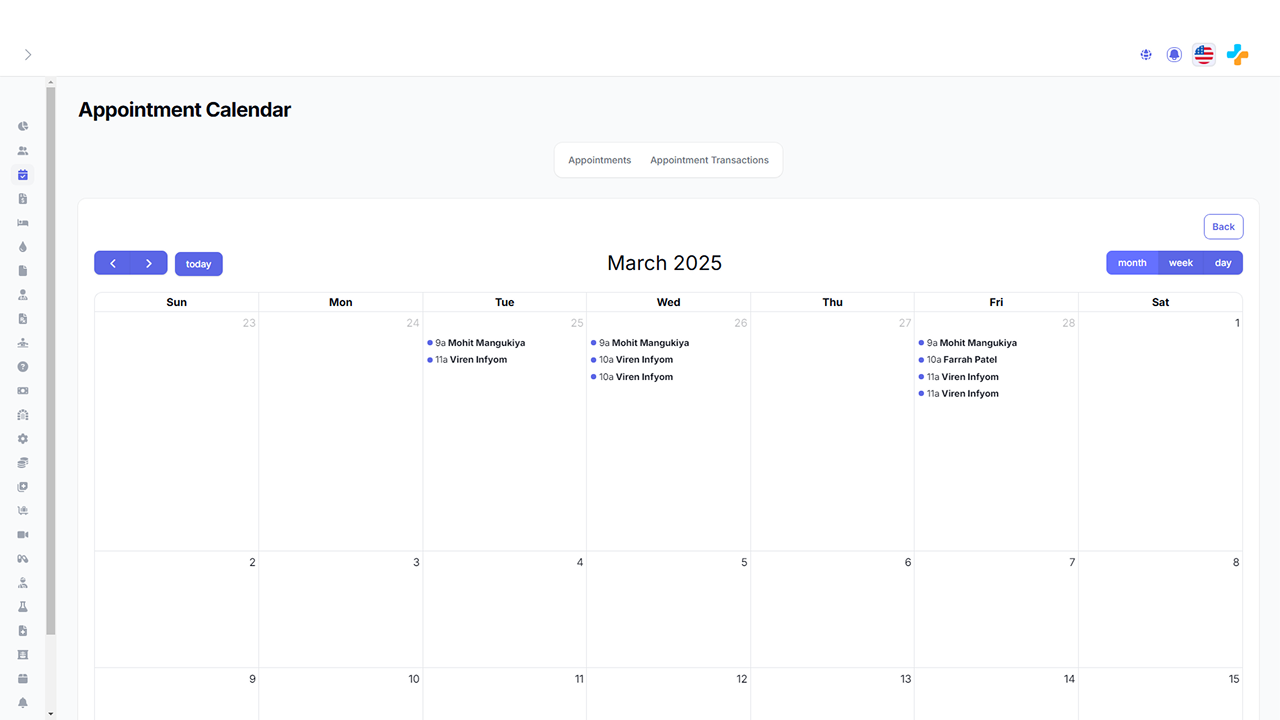The height and width of the screenshot is (720, 1280).
Task: Jump to today on the calendar
Action: [198, 264]
